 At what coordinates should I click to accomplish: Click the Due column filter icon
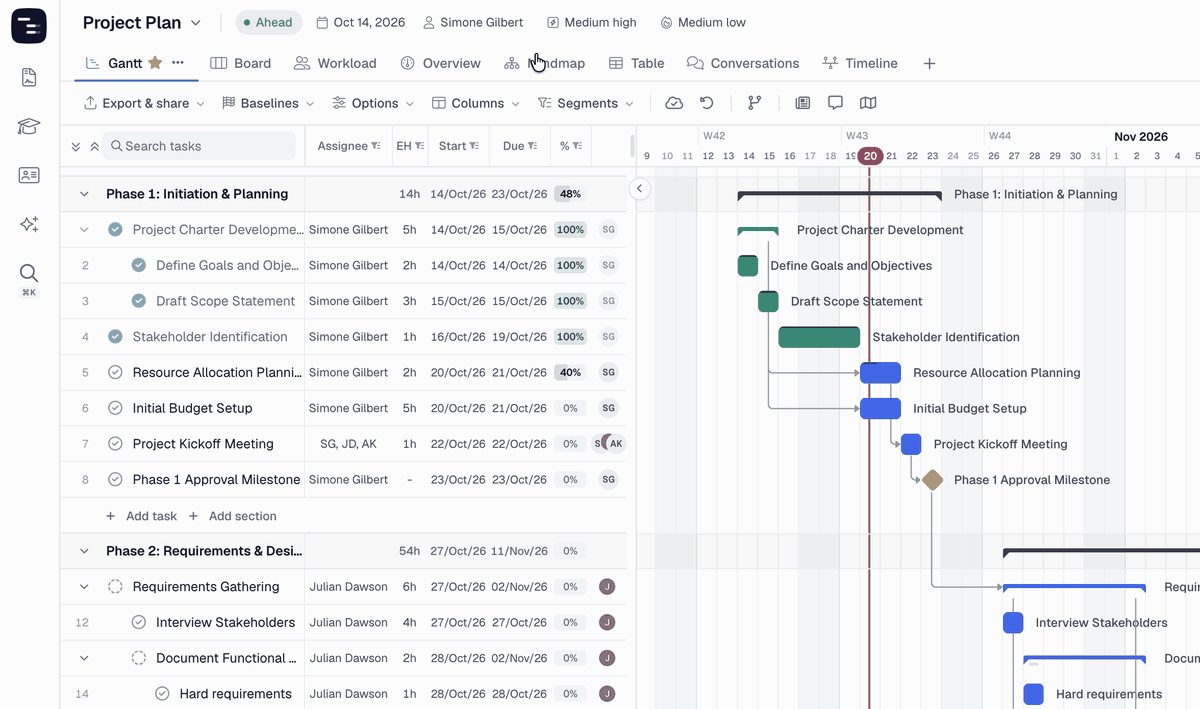pos(533,146)
